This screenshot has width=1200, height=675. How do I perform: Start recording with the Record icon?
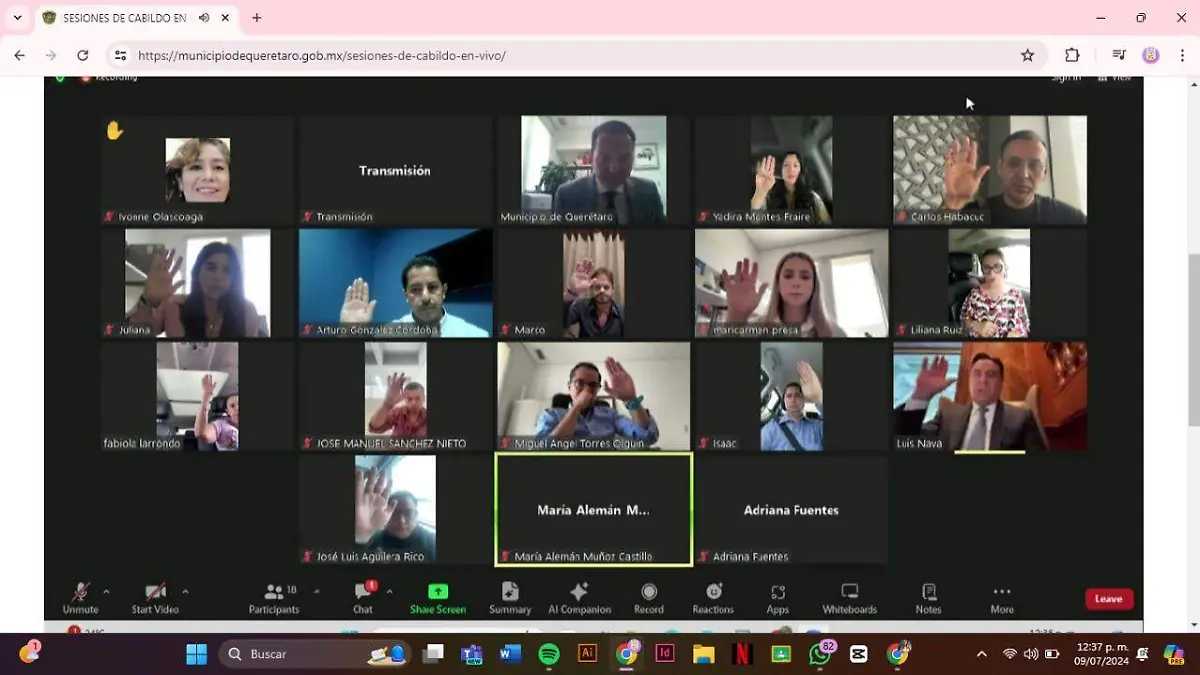click(648, 592)
